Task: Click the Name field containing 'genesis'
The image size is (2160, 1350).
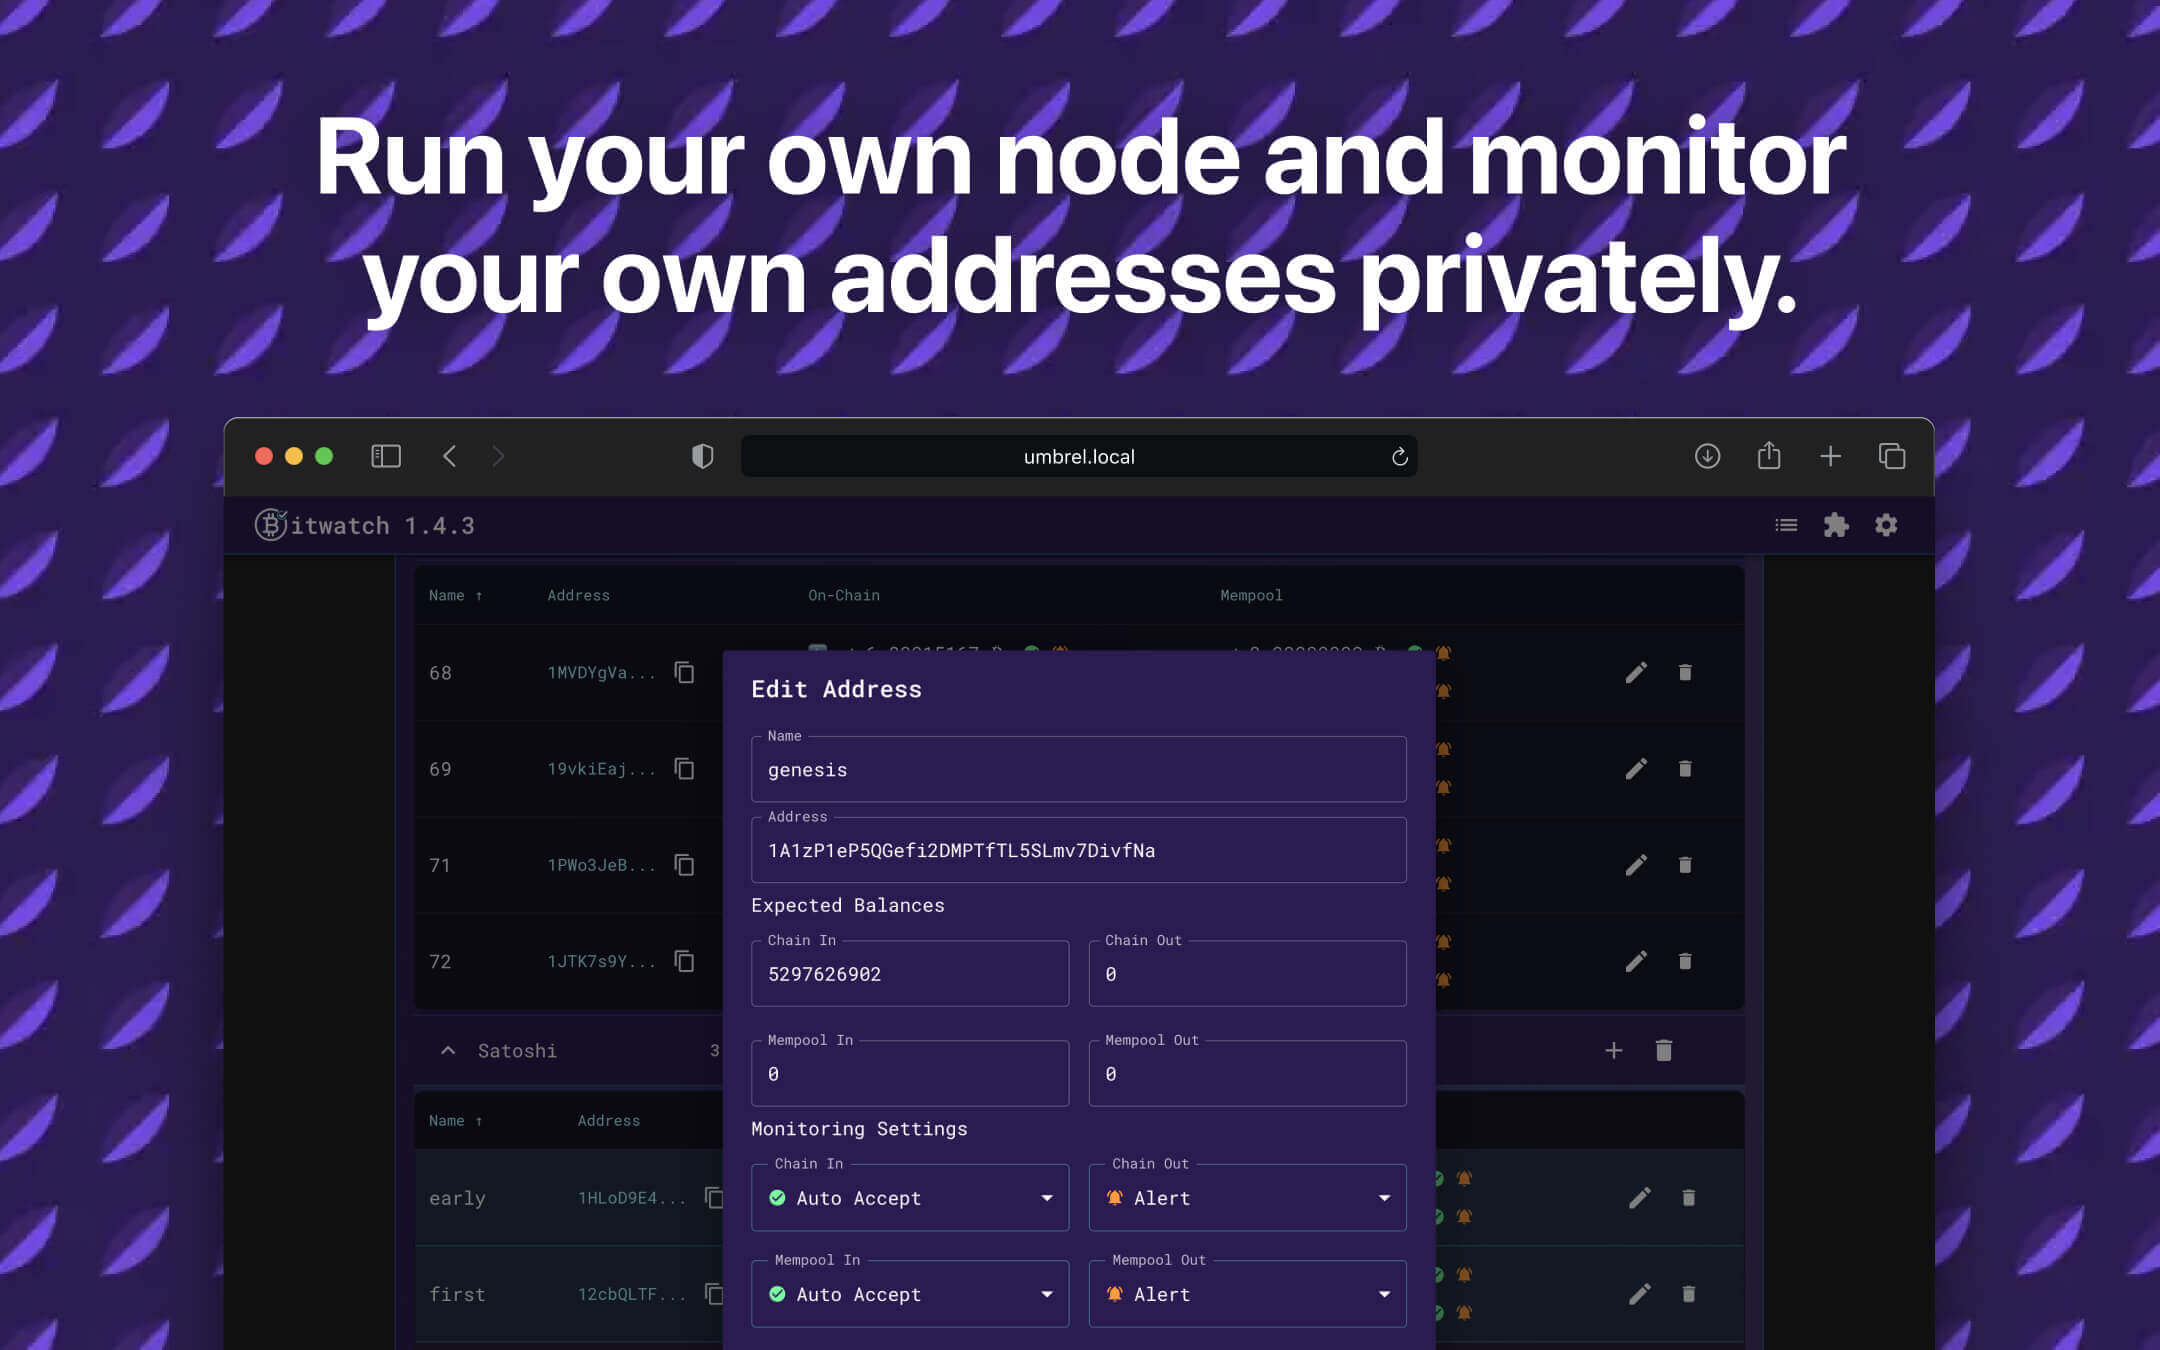Action: (1078, 769)
